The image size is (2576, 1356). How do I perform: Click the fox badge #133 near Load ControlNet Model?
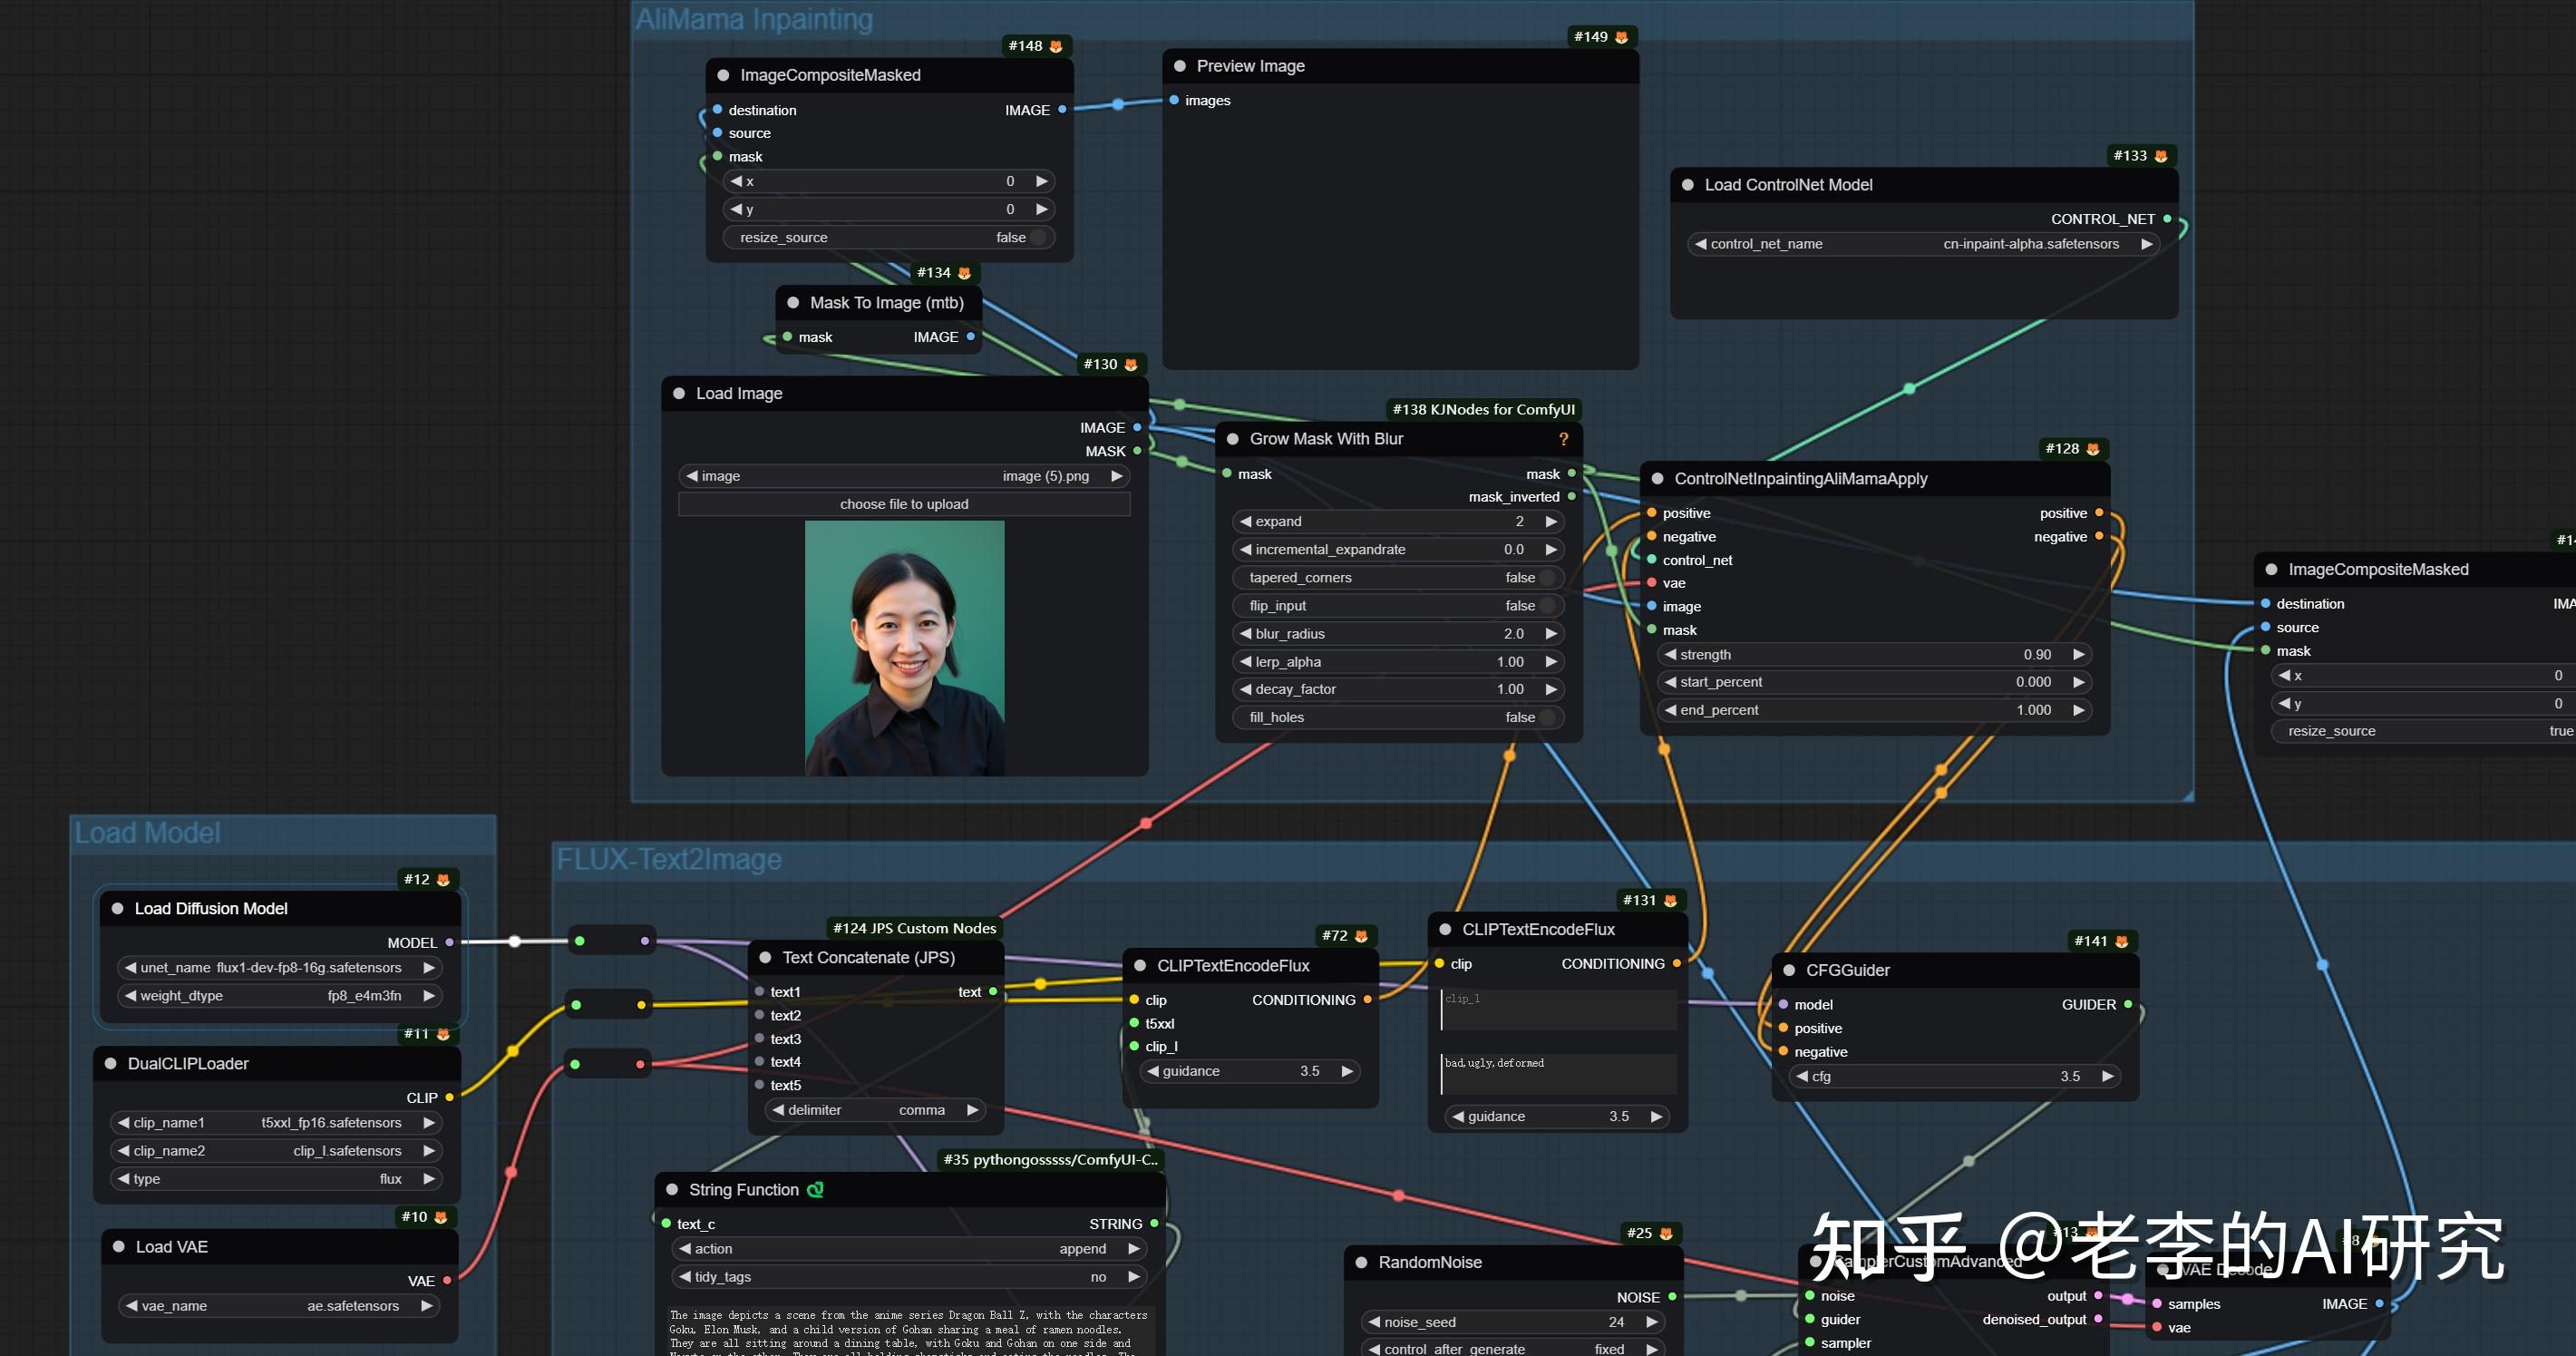[2140, 155]
